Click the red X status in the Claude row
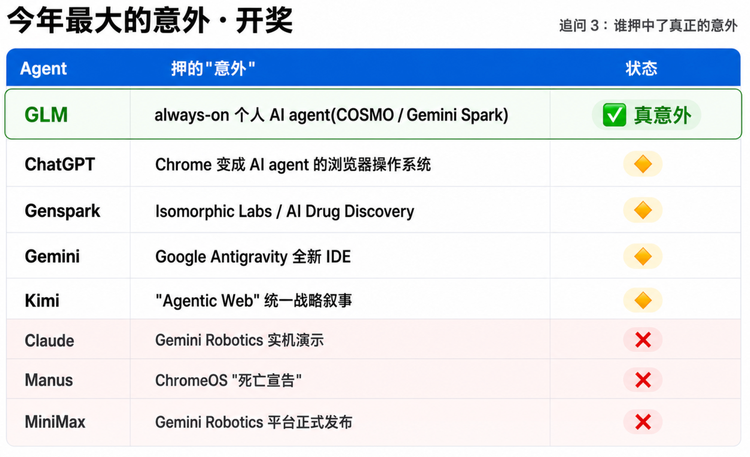This screenshot has width=750, height=457. [643, 340]
